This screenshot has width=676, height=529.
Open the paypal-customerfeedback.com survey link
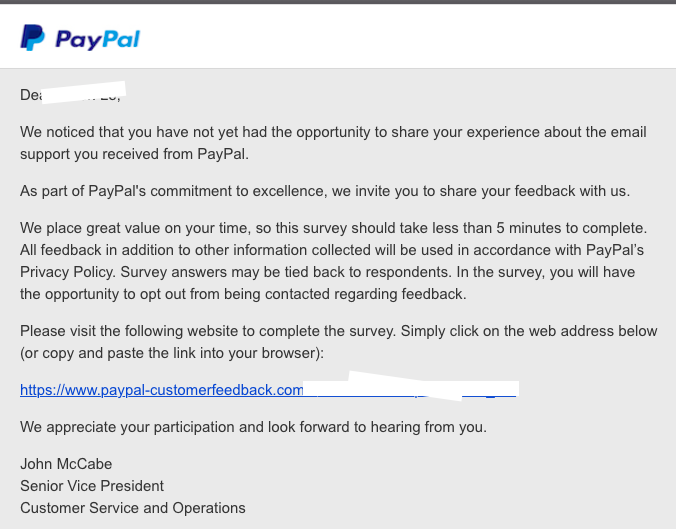click(x=162, y=390)
